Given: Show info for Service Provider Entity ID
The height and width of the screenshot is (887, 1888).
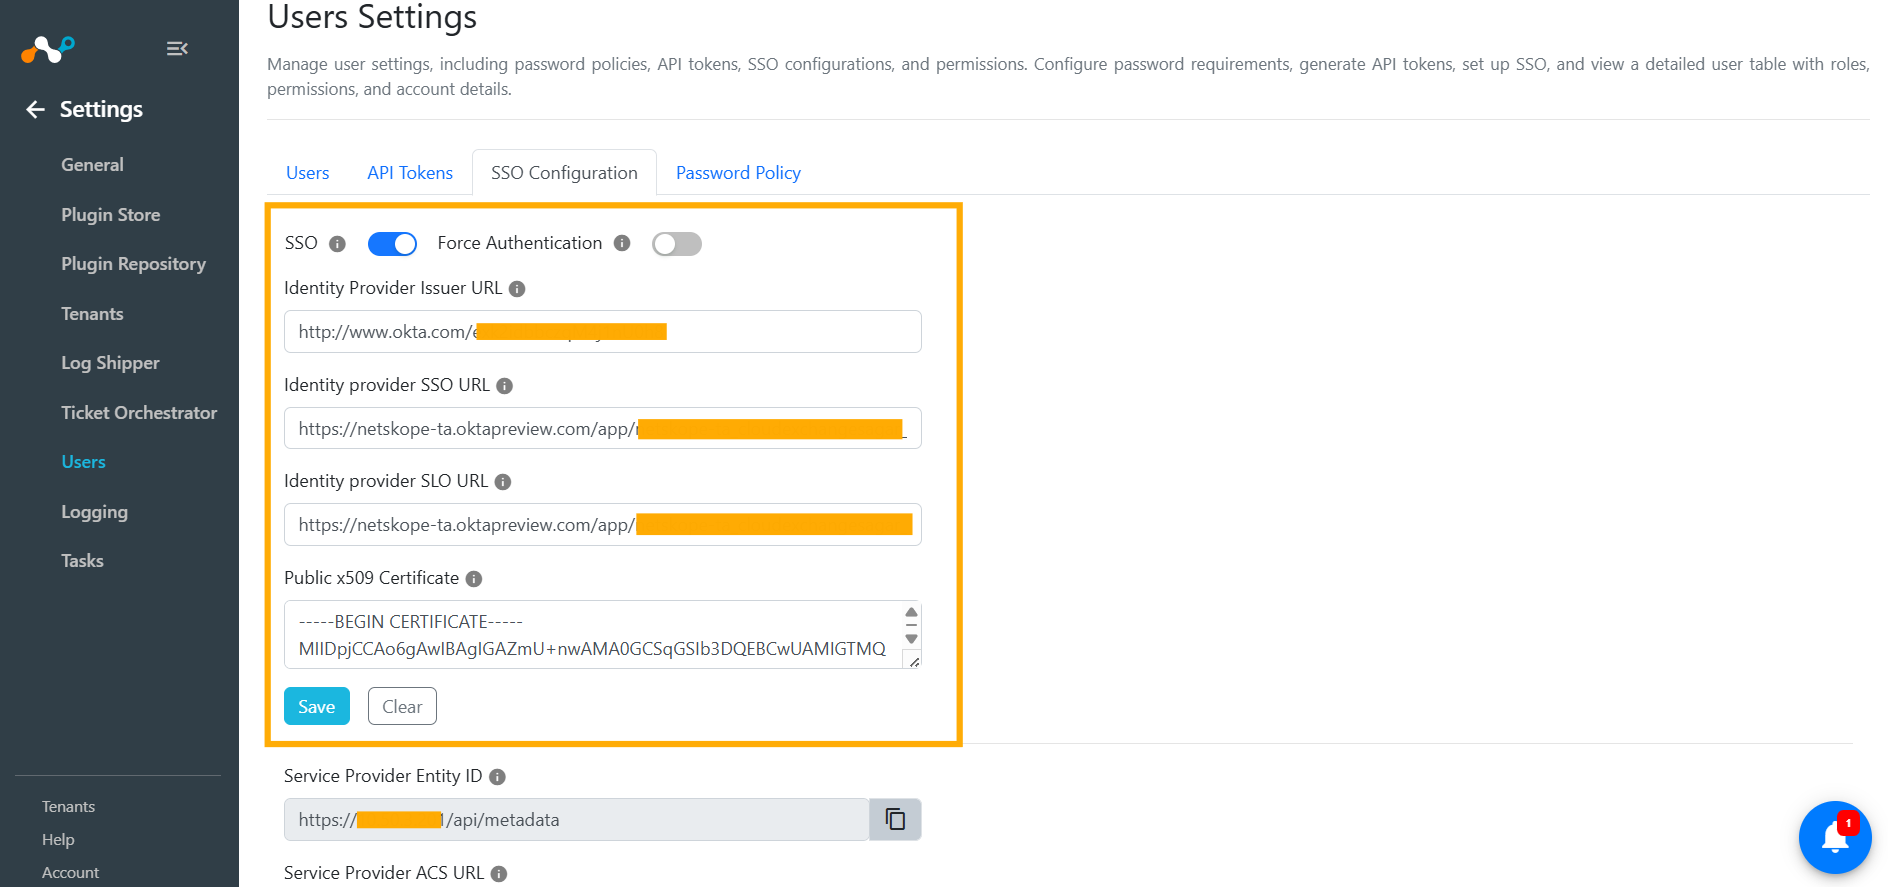Looking at the screenshot, I should coord(497,777).
